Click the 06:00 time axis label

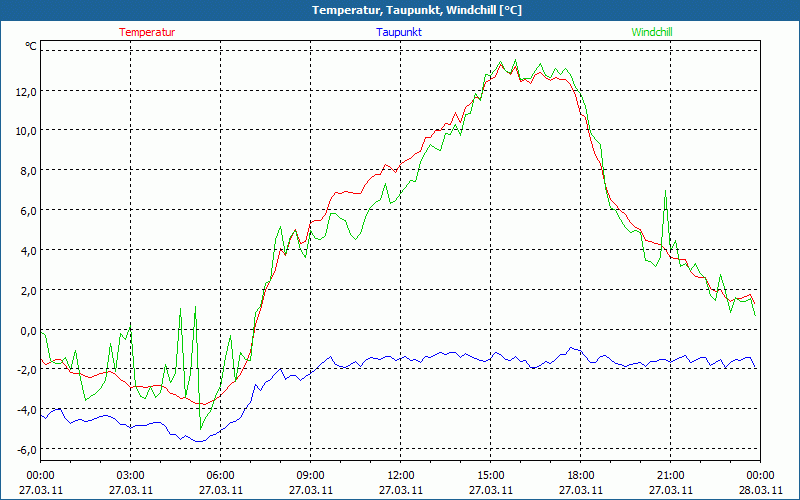(220, 476)
